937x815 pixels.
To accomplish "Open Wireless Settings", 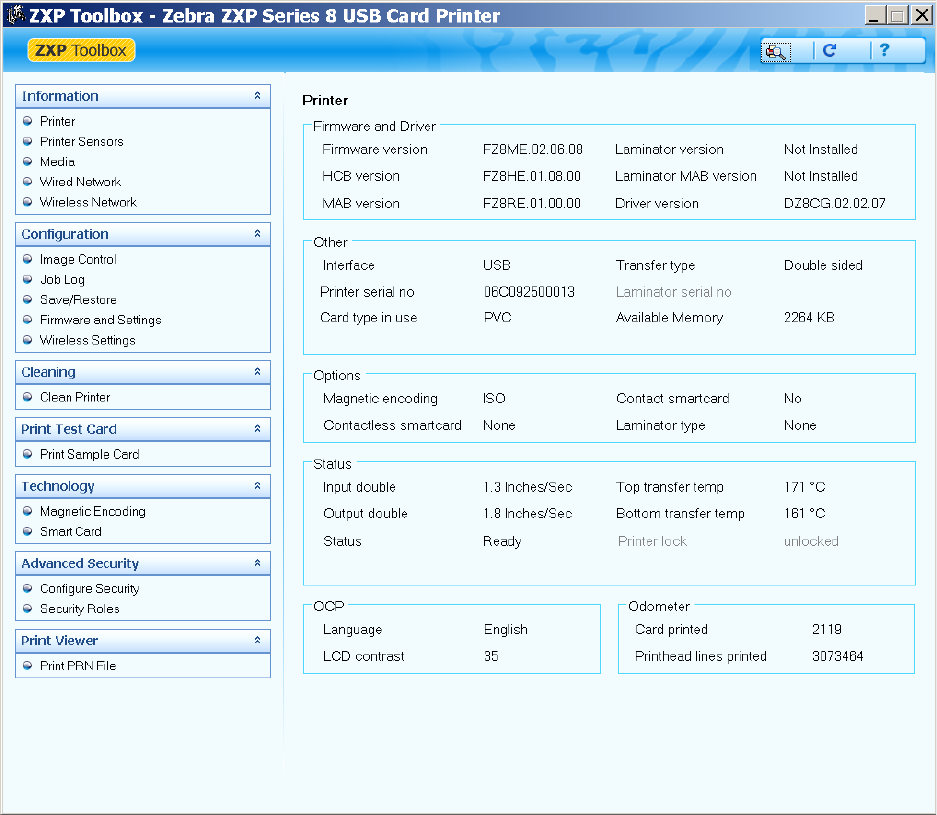I will [87, 340].
